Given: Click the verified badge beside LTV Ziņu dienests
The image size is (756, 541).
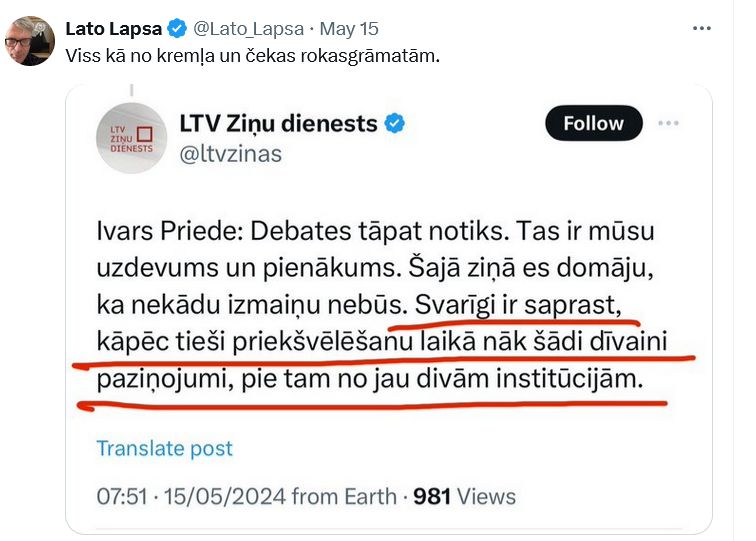Looking at the screenshot, I should 396,124.
